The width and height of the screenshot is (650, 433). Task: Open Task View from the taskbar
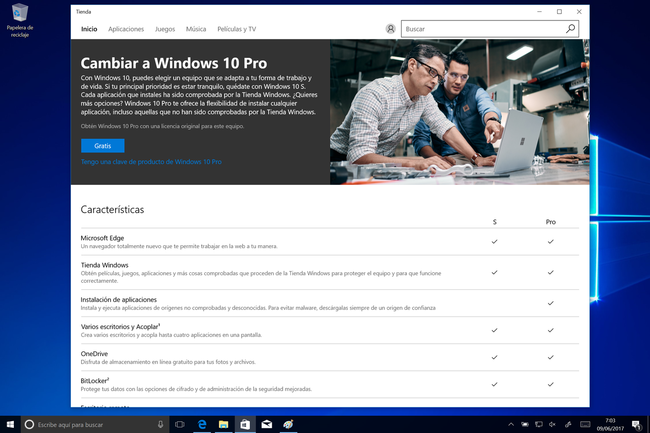(x=179, y=424)
